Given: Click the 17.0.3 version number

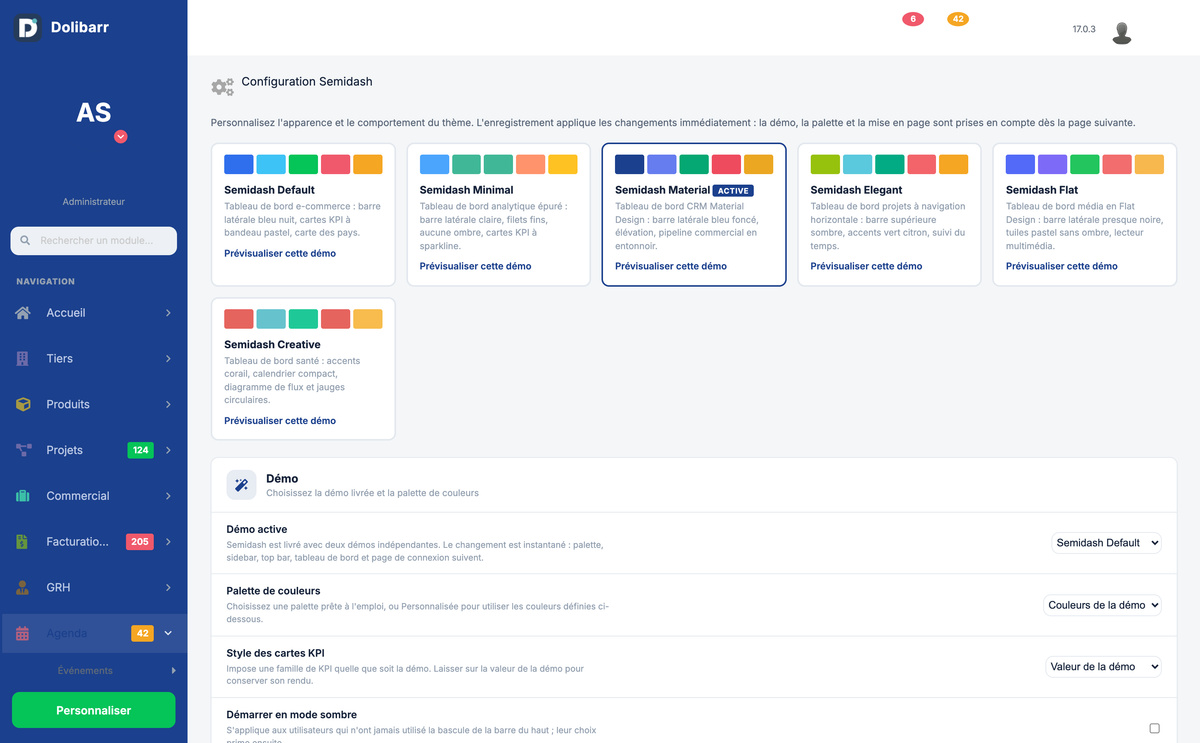Looking at the screenshot, I should [1084, 30].
